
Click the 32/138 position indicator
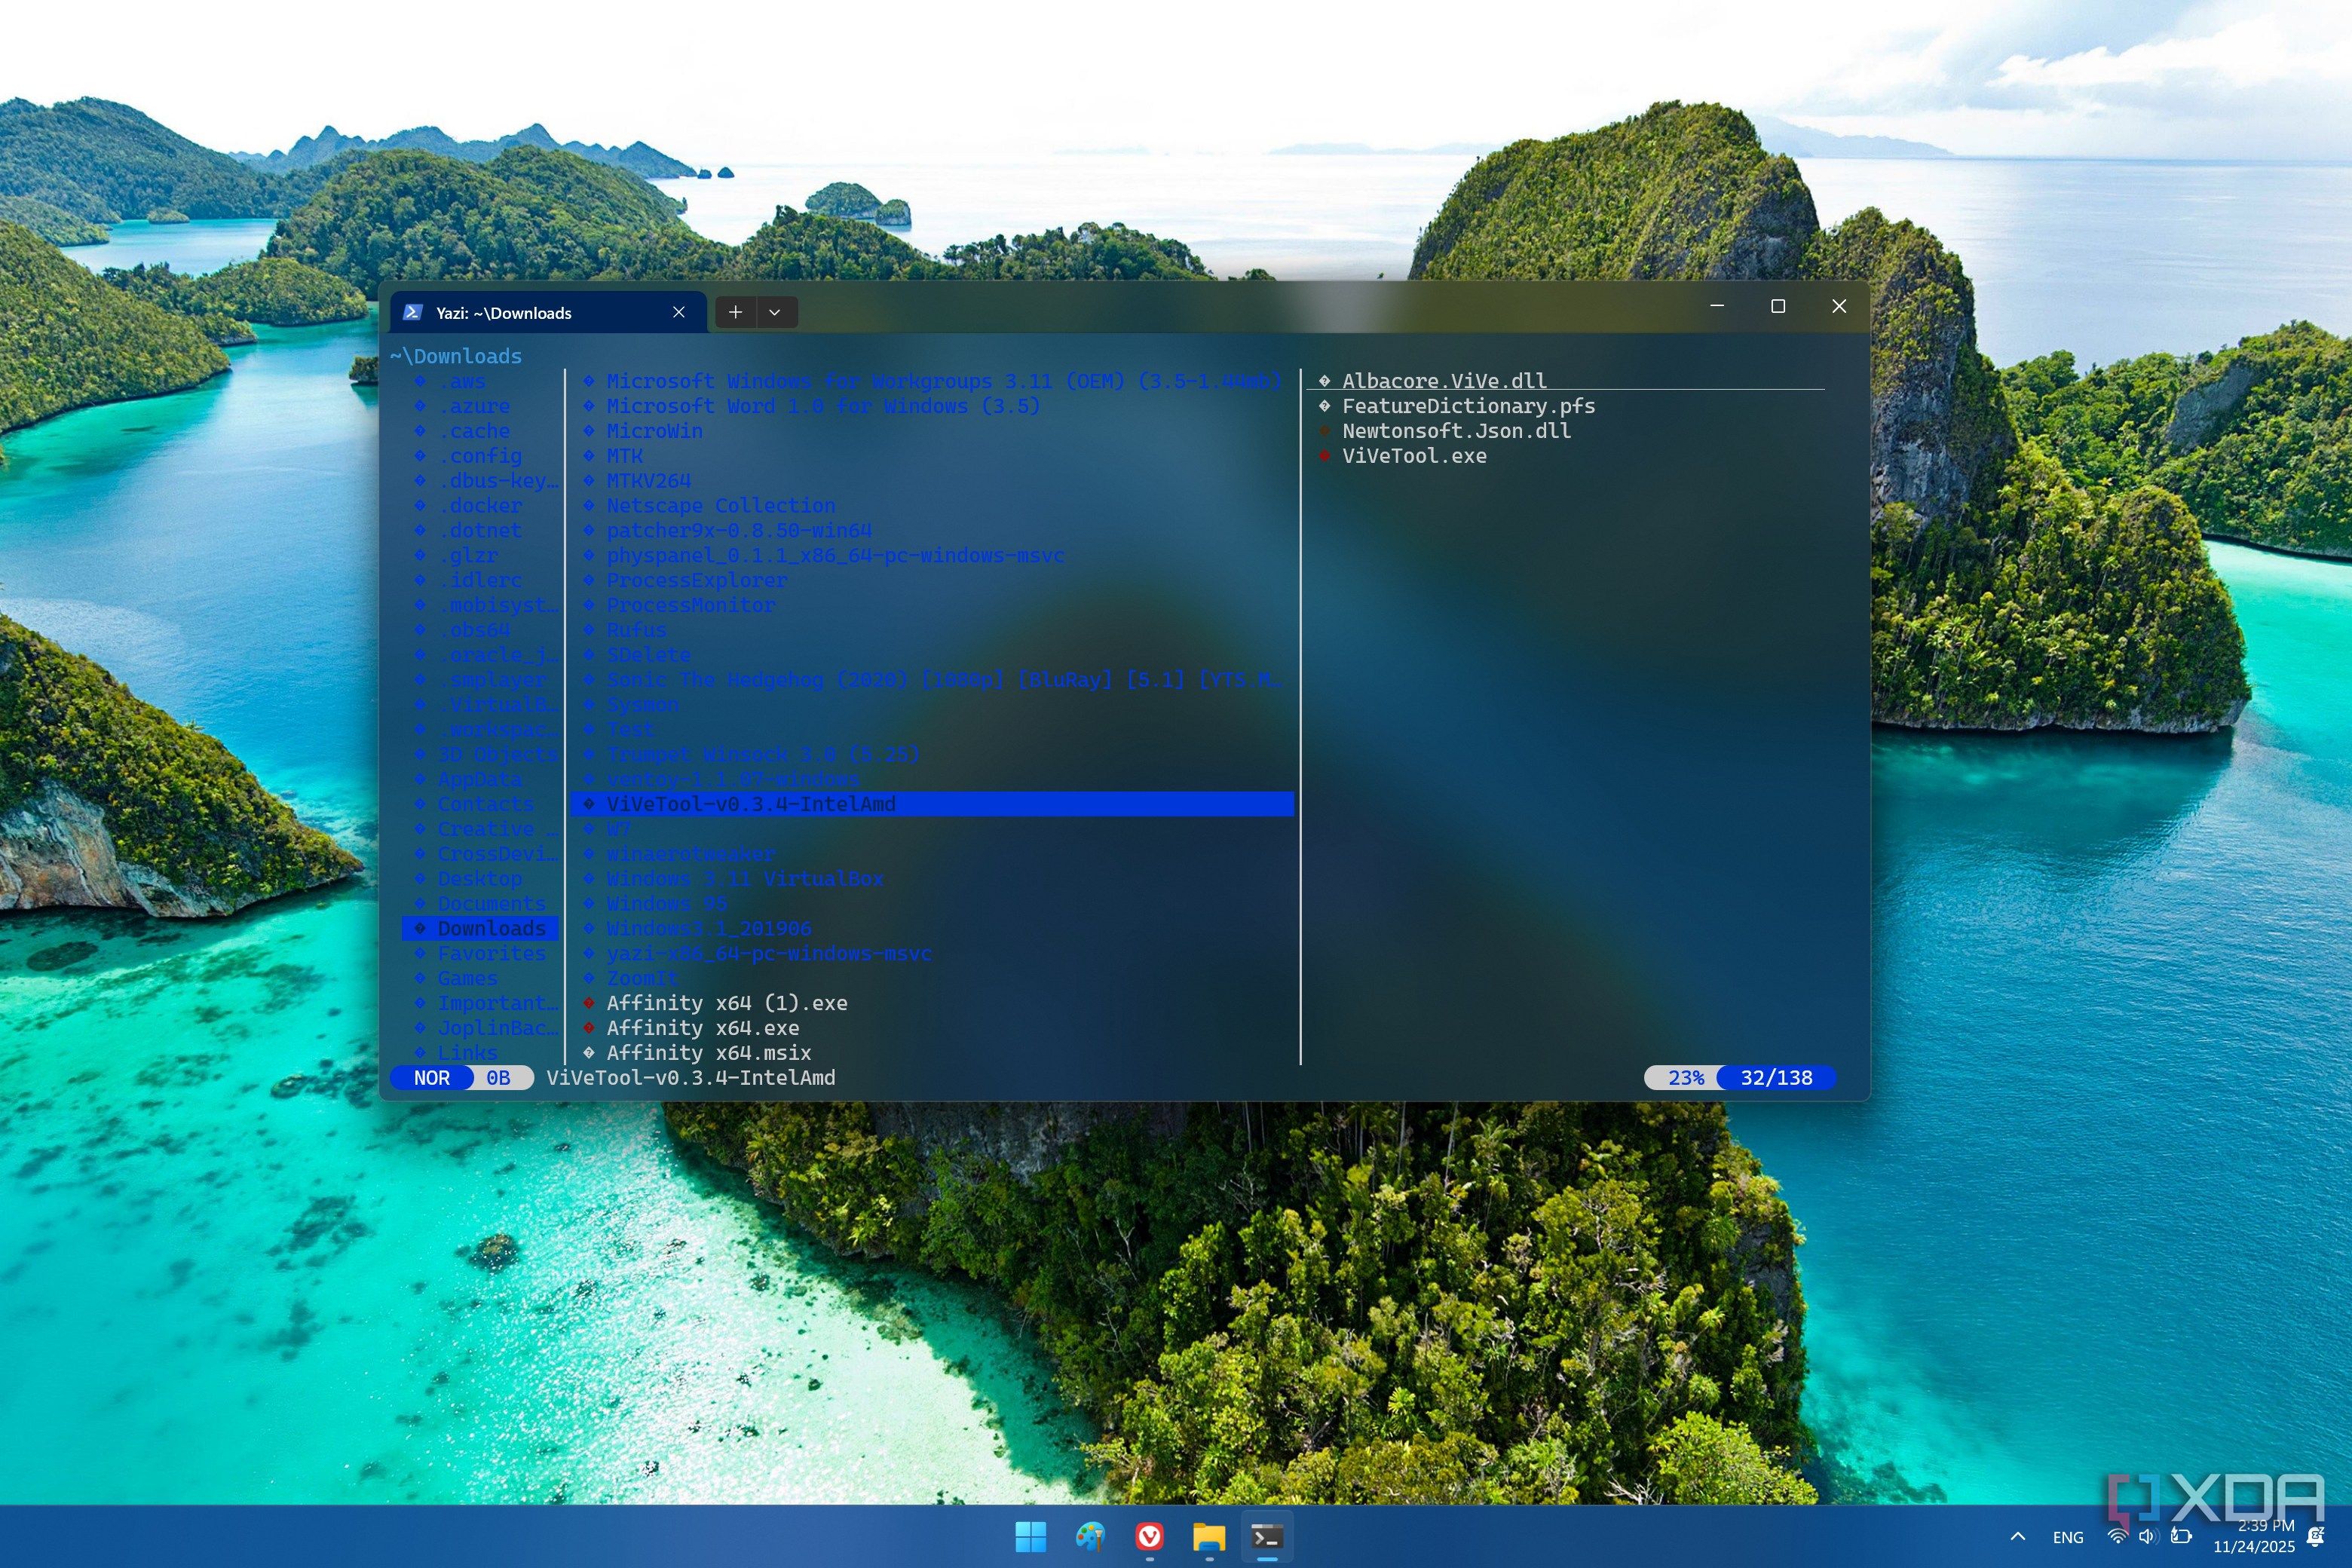(1776, 1078)
